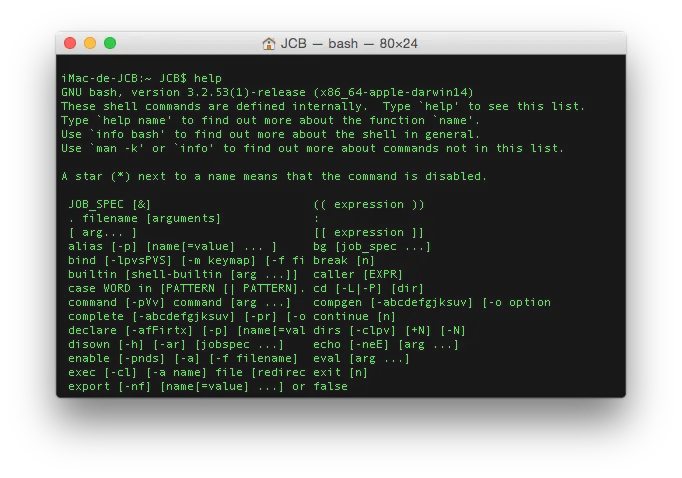Image resolution: width=682 pixels, height=478 pixels.
Task: Click the 'disown [-h] [-ar] [jobspec ...]' entry
Action: click(176, 344)
